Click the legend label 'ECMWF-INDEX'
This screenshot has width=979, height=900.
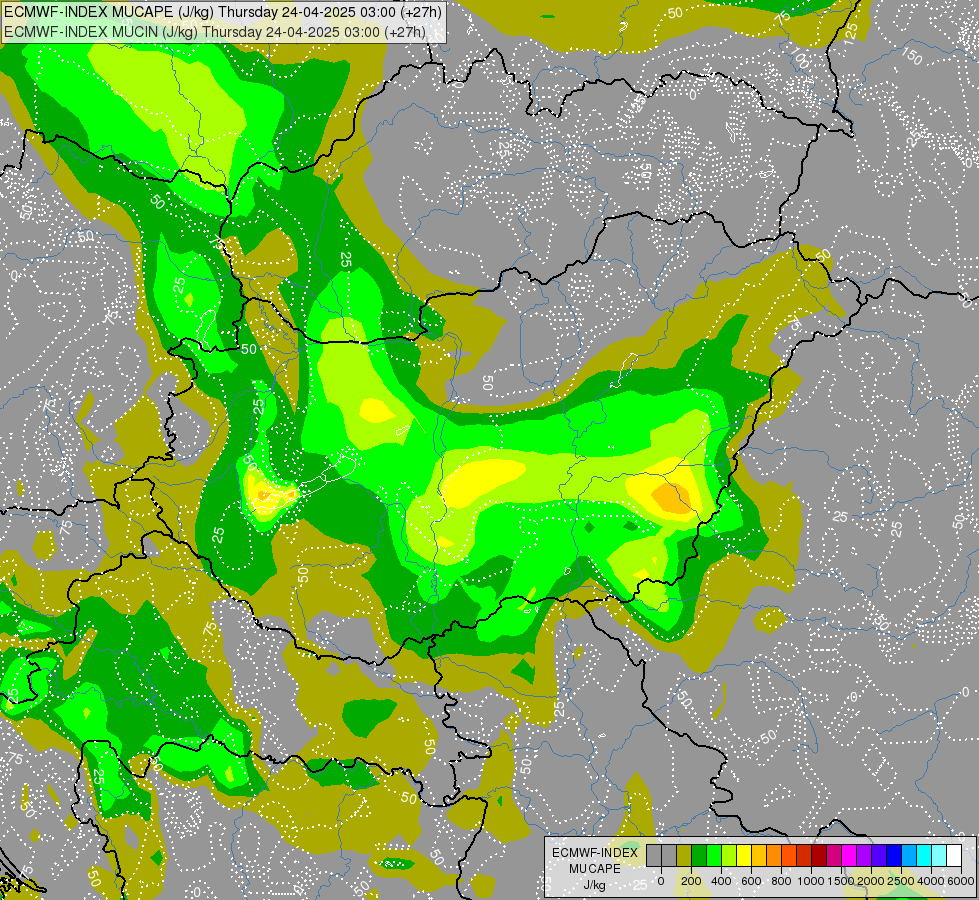pos(595,853)
